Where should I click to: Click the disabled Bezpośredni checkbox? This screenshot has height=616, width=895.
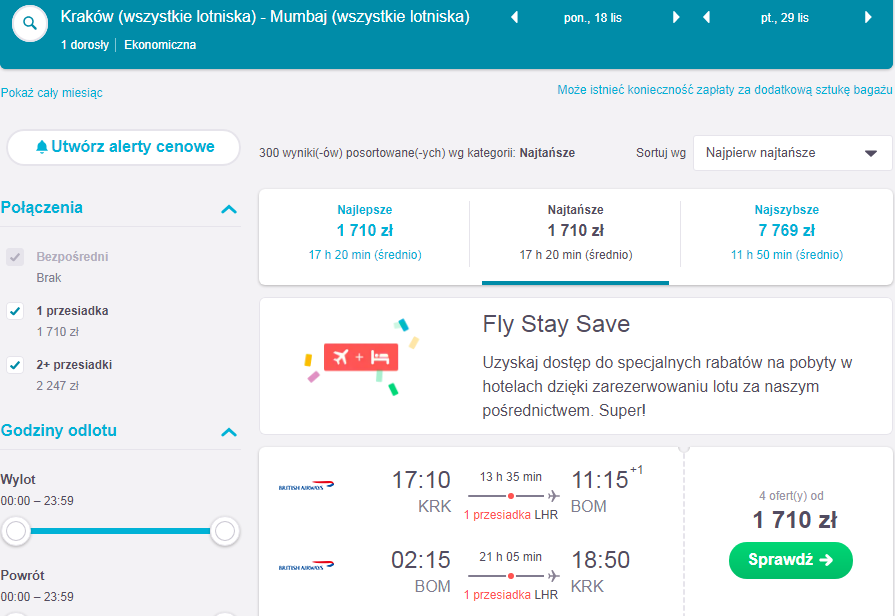click(x=15, y=257)
